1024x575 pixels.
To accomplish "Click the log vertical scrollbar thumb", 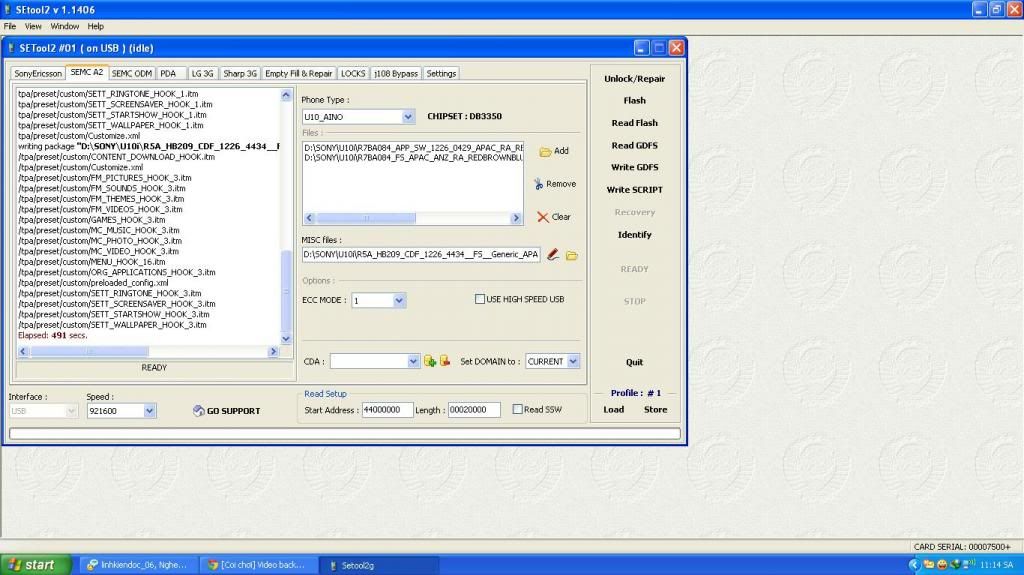I will point(285,290).
